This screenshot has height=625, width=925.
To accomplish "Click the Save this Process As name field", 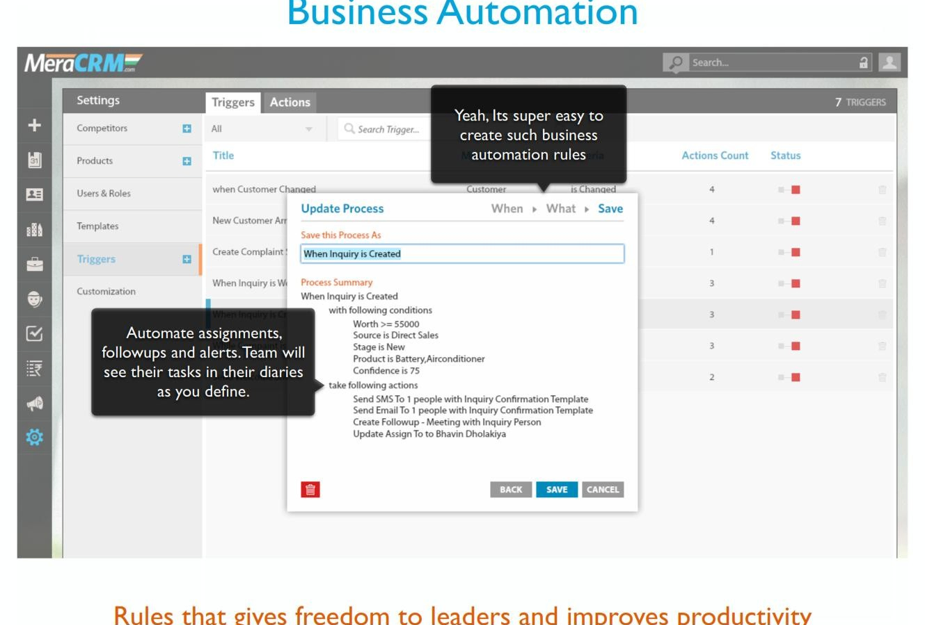I will click(462, 254).
